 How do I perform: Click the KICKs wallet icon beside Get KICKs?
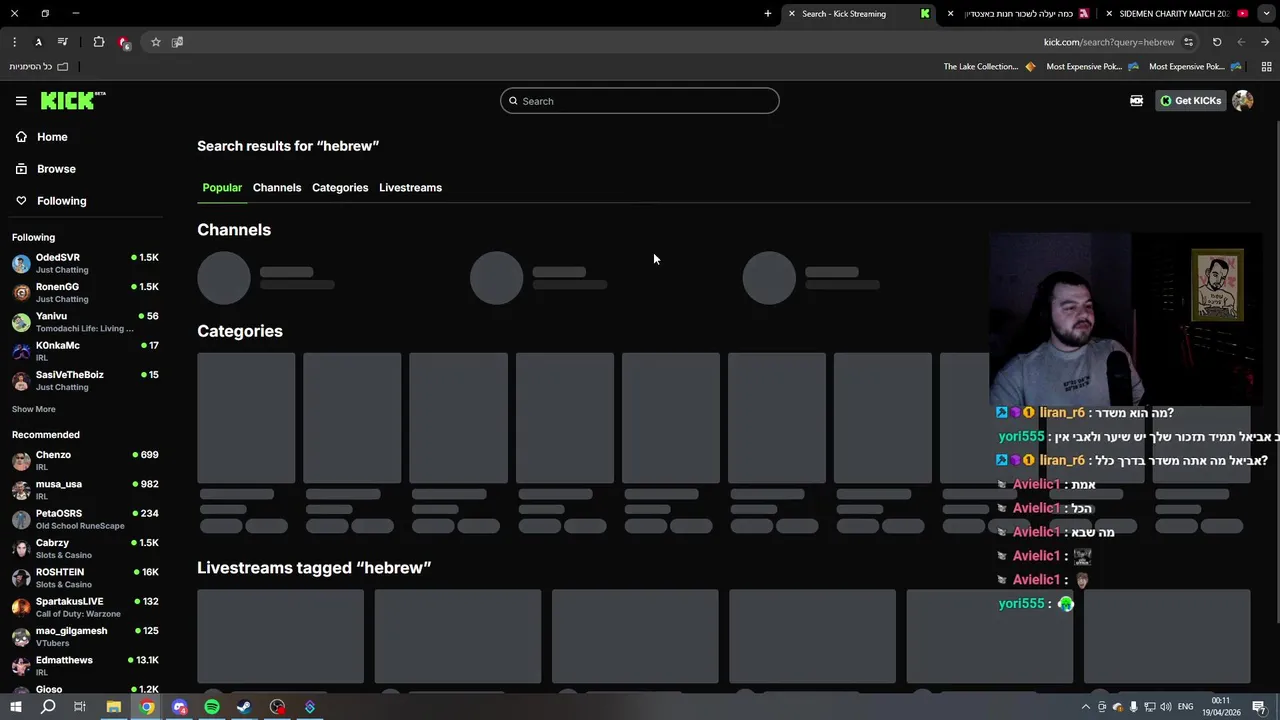coord(1136,101)
